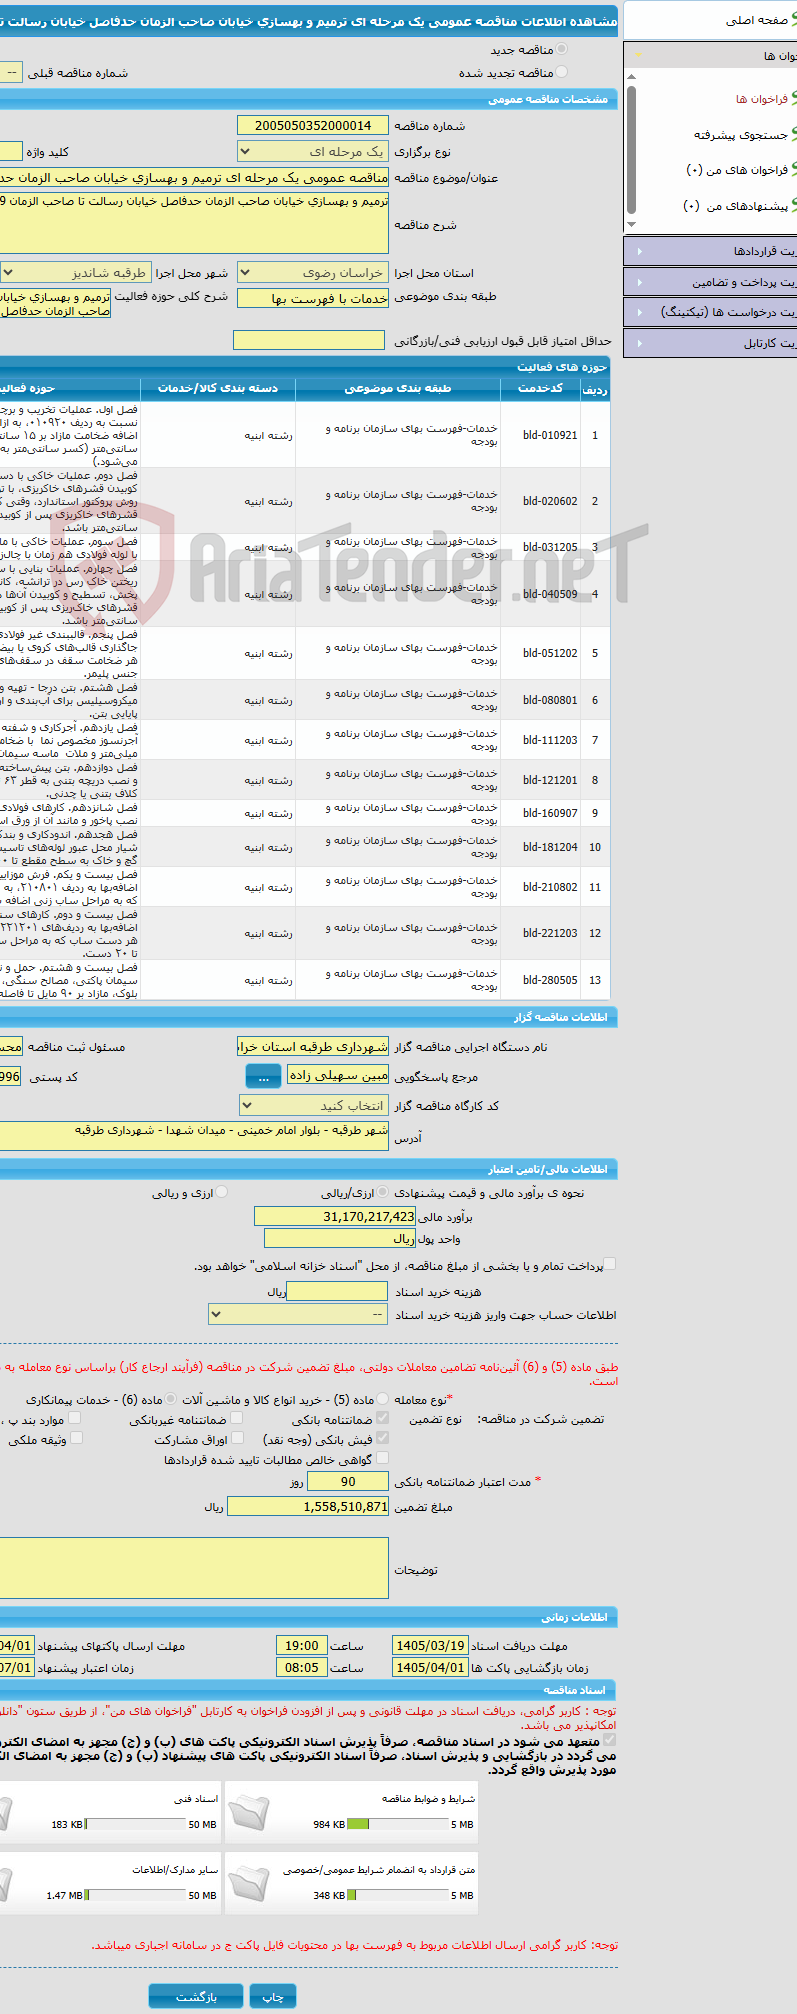Open کد کارگاه مناقصه گزار dropdown

(x=314, y=1105)
